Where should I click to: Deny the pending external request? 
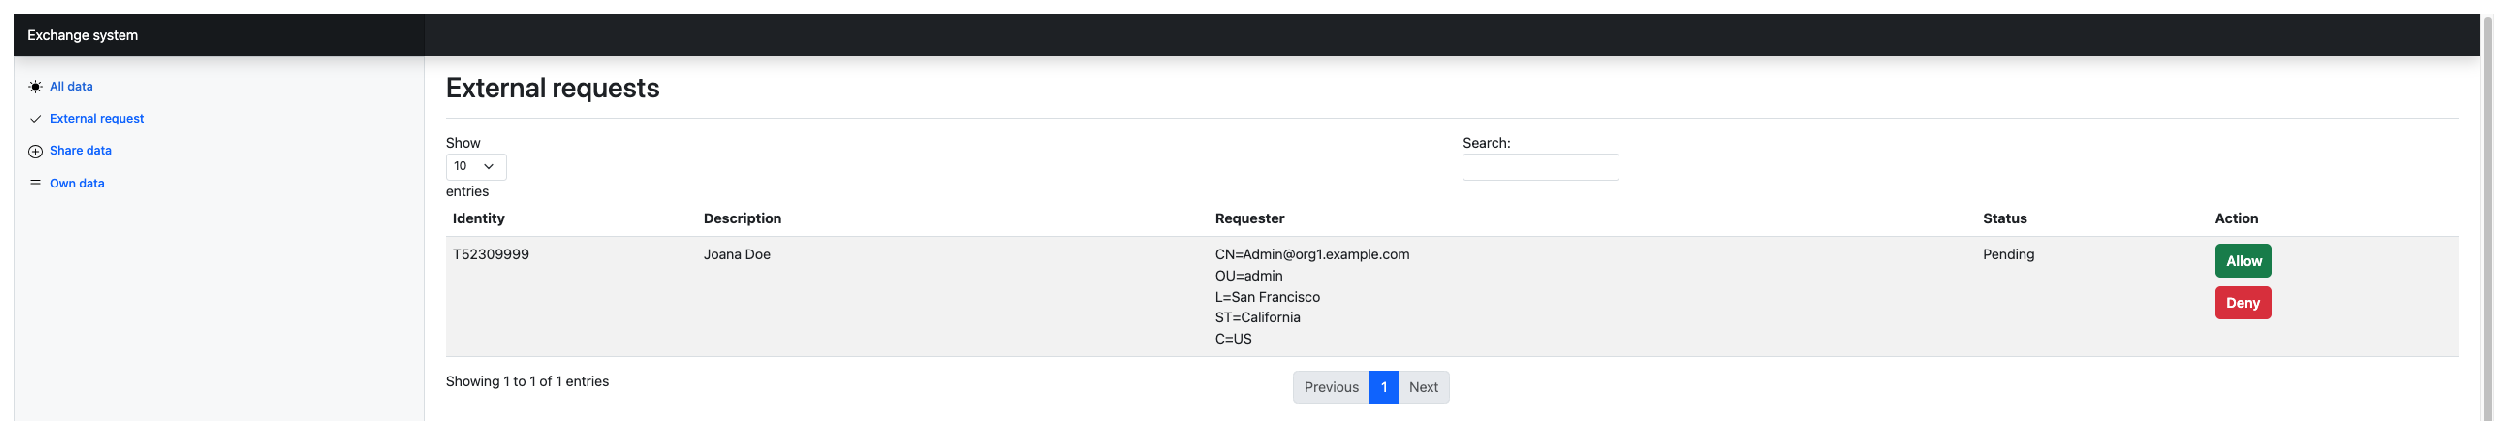pyautogui.click(x=2242, y=303)
